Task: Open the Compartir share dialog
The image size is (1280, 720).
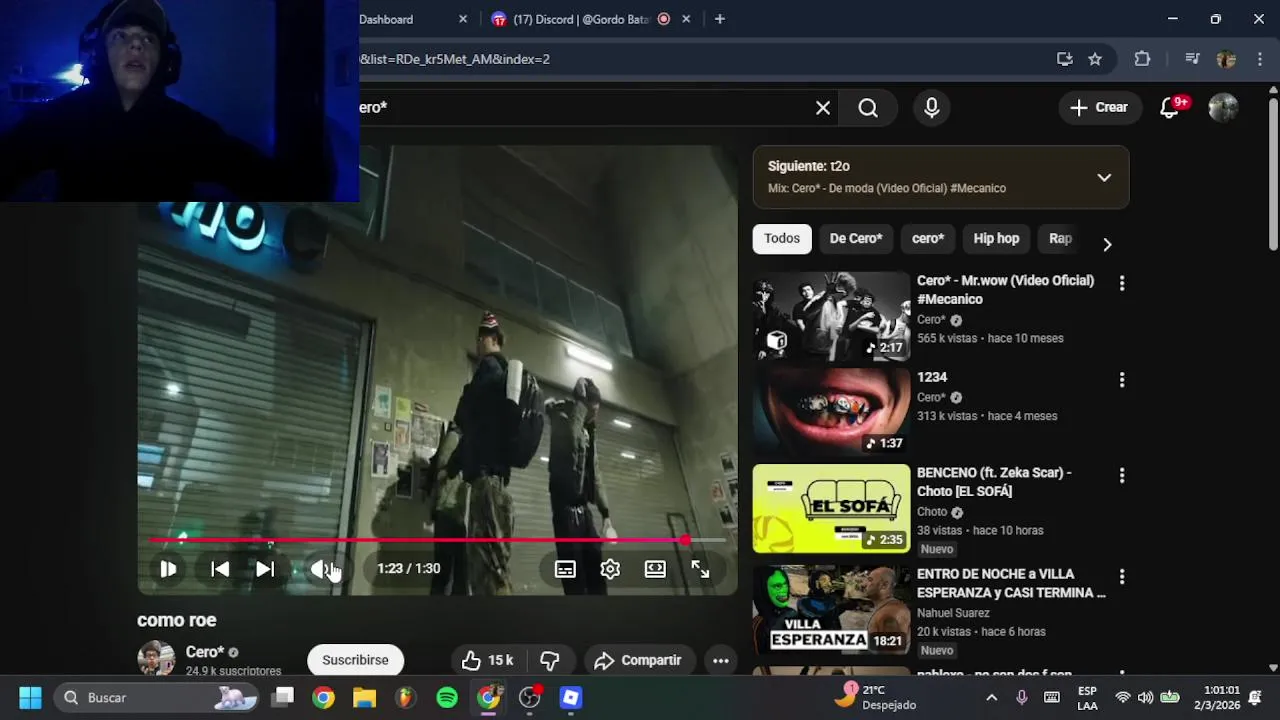Action: (x=638, y=660)
